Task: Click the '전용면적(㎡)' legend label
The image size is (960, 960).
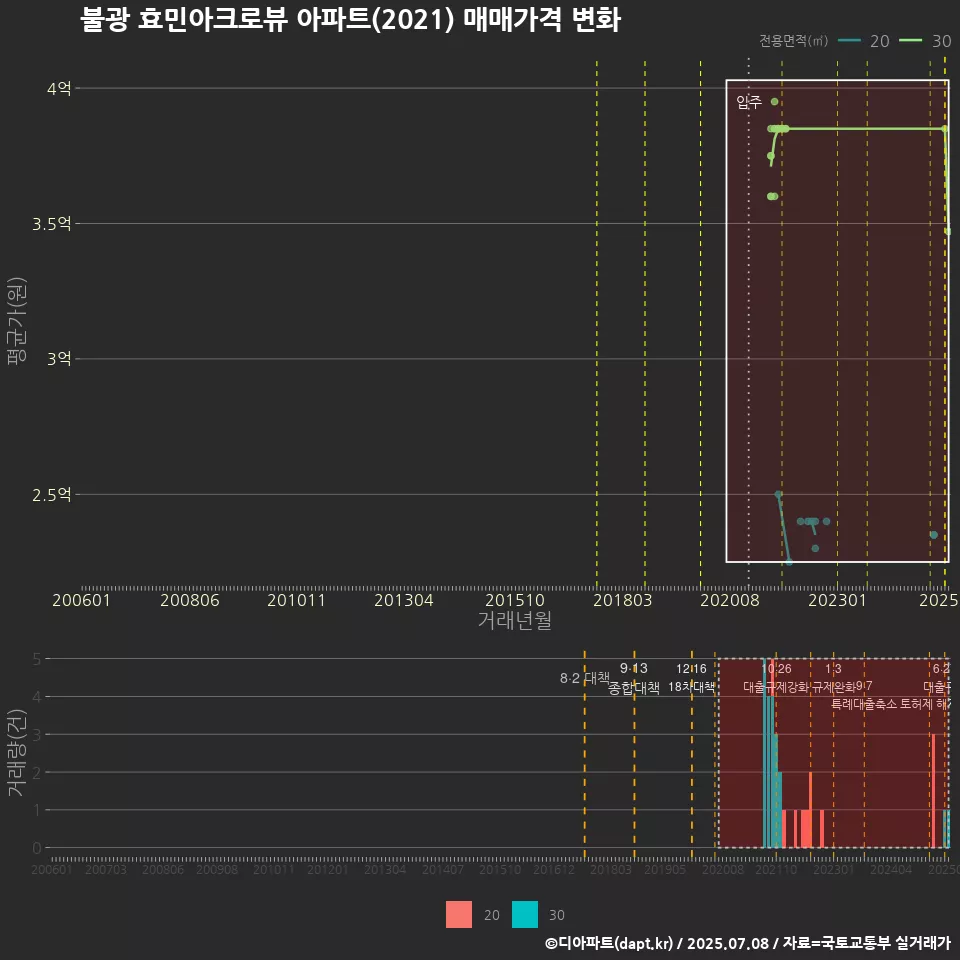Action: pyautogui.click(x=793, y=41)
